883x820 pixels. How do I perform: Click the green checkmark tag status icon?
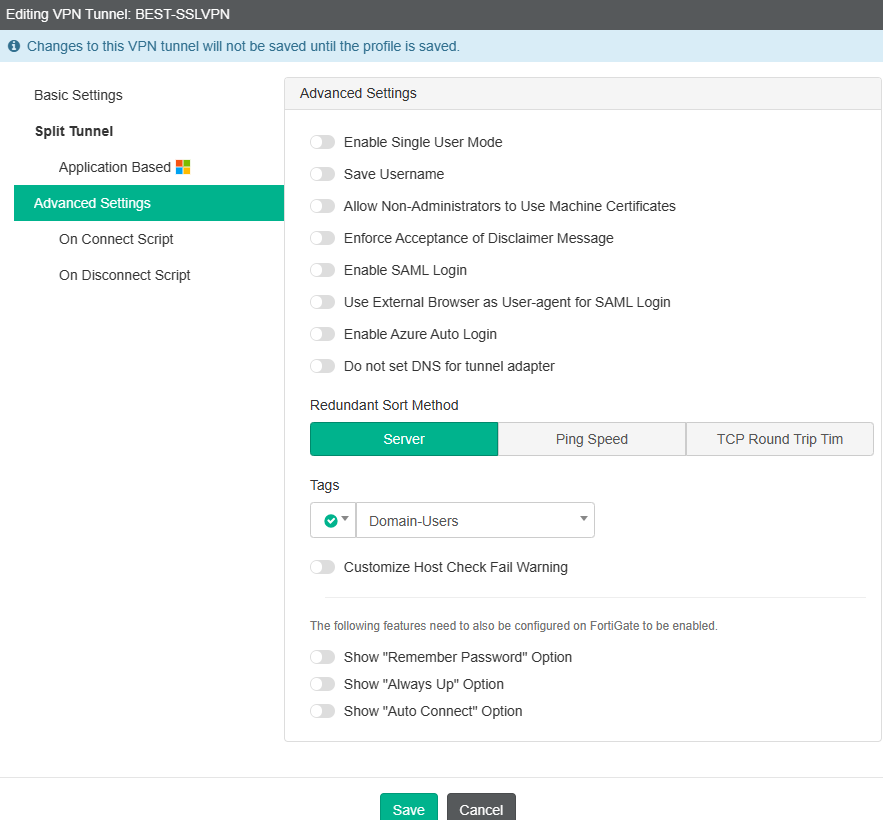331,520
